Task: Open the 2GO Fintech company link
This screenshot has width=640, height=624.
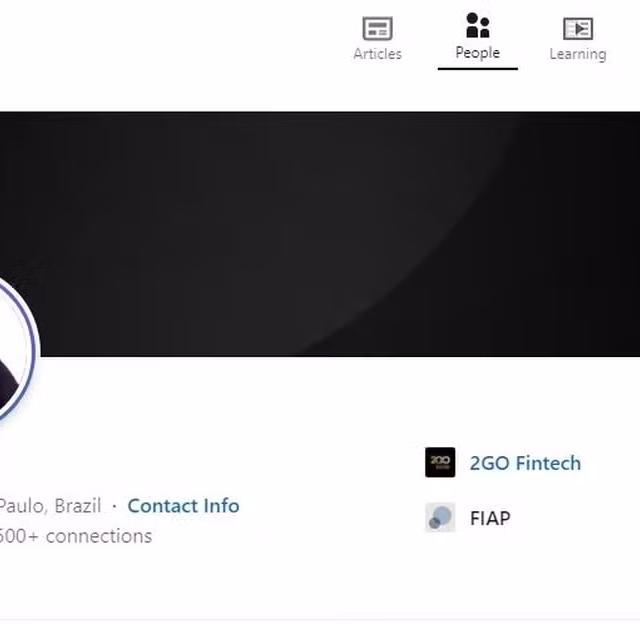Action: pos(525,463)
